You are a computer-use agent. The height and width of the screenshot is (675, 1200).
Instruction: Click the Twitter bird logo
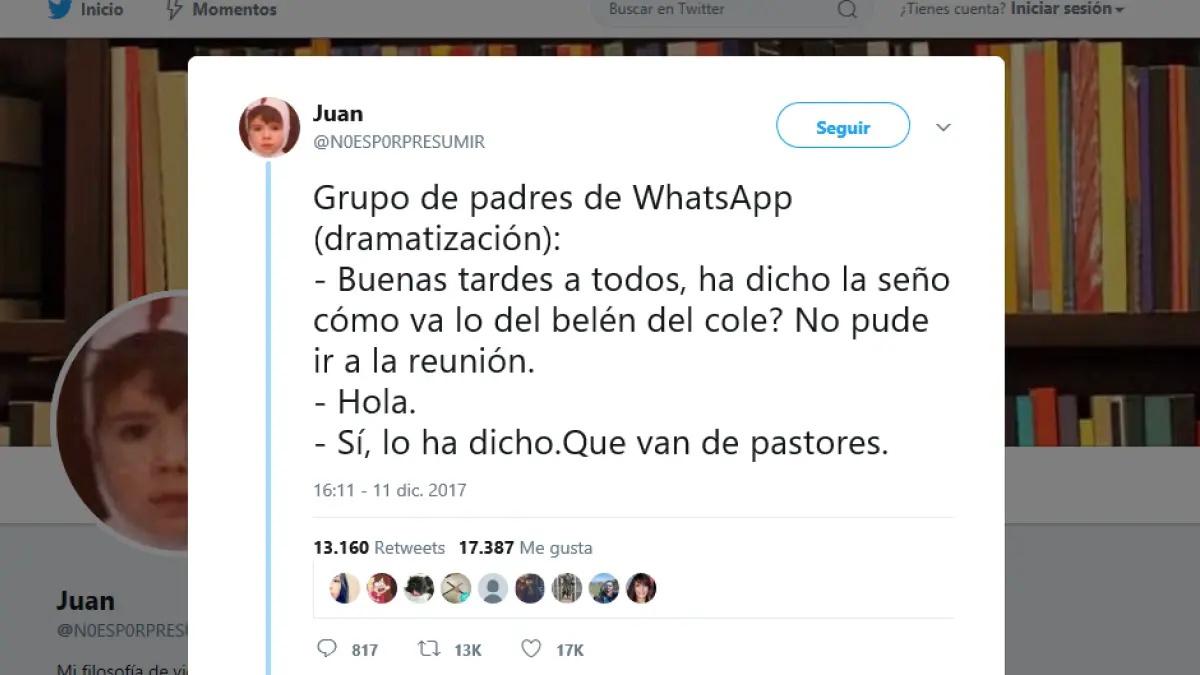tap(61, 8)
